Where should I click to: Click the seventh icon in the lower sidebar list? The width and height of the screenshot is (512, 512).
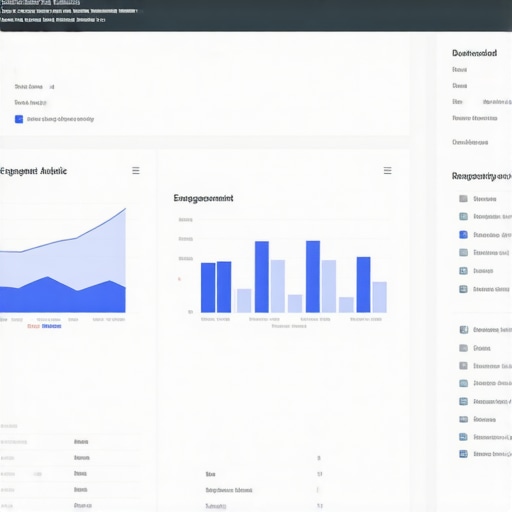coord(464,437)
